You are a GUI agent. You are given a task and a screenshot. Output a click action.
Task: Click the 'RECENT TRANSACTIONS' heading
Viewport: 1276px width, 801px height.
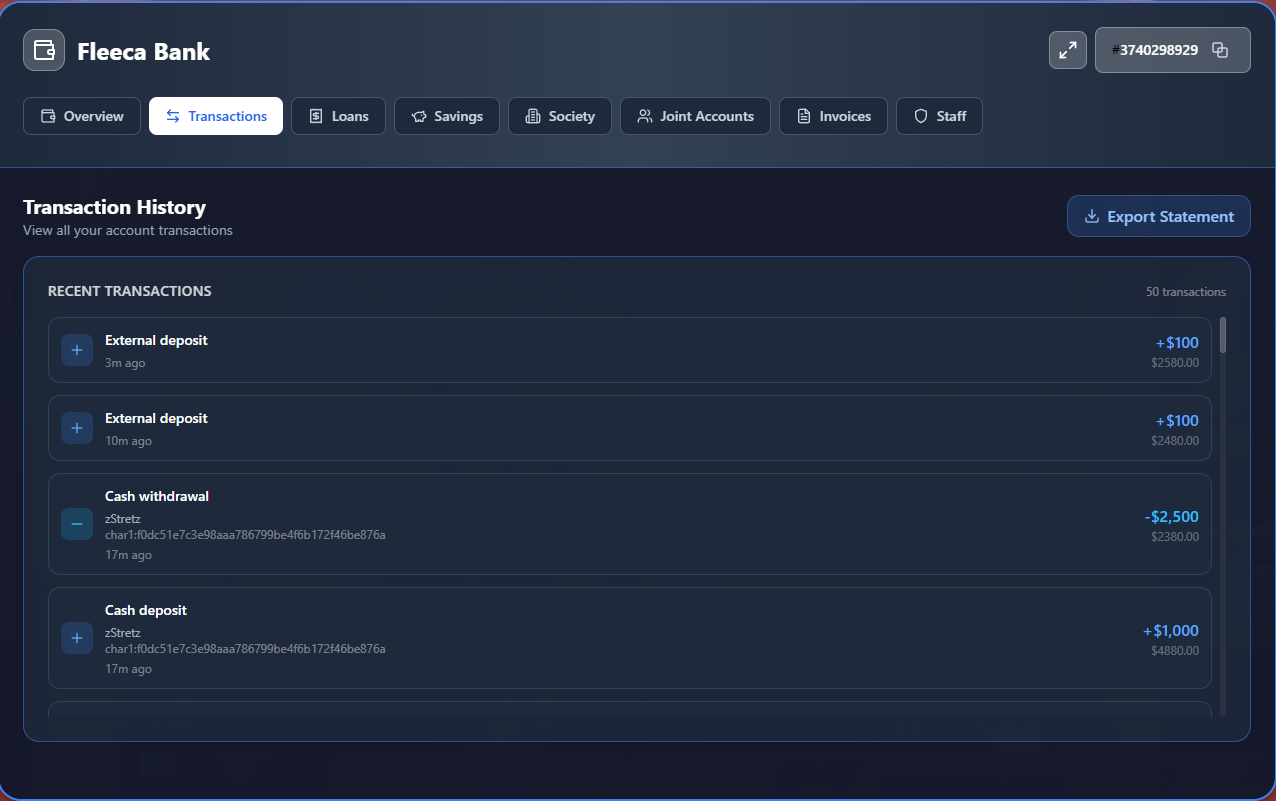click(130, 291)
